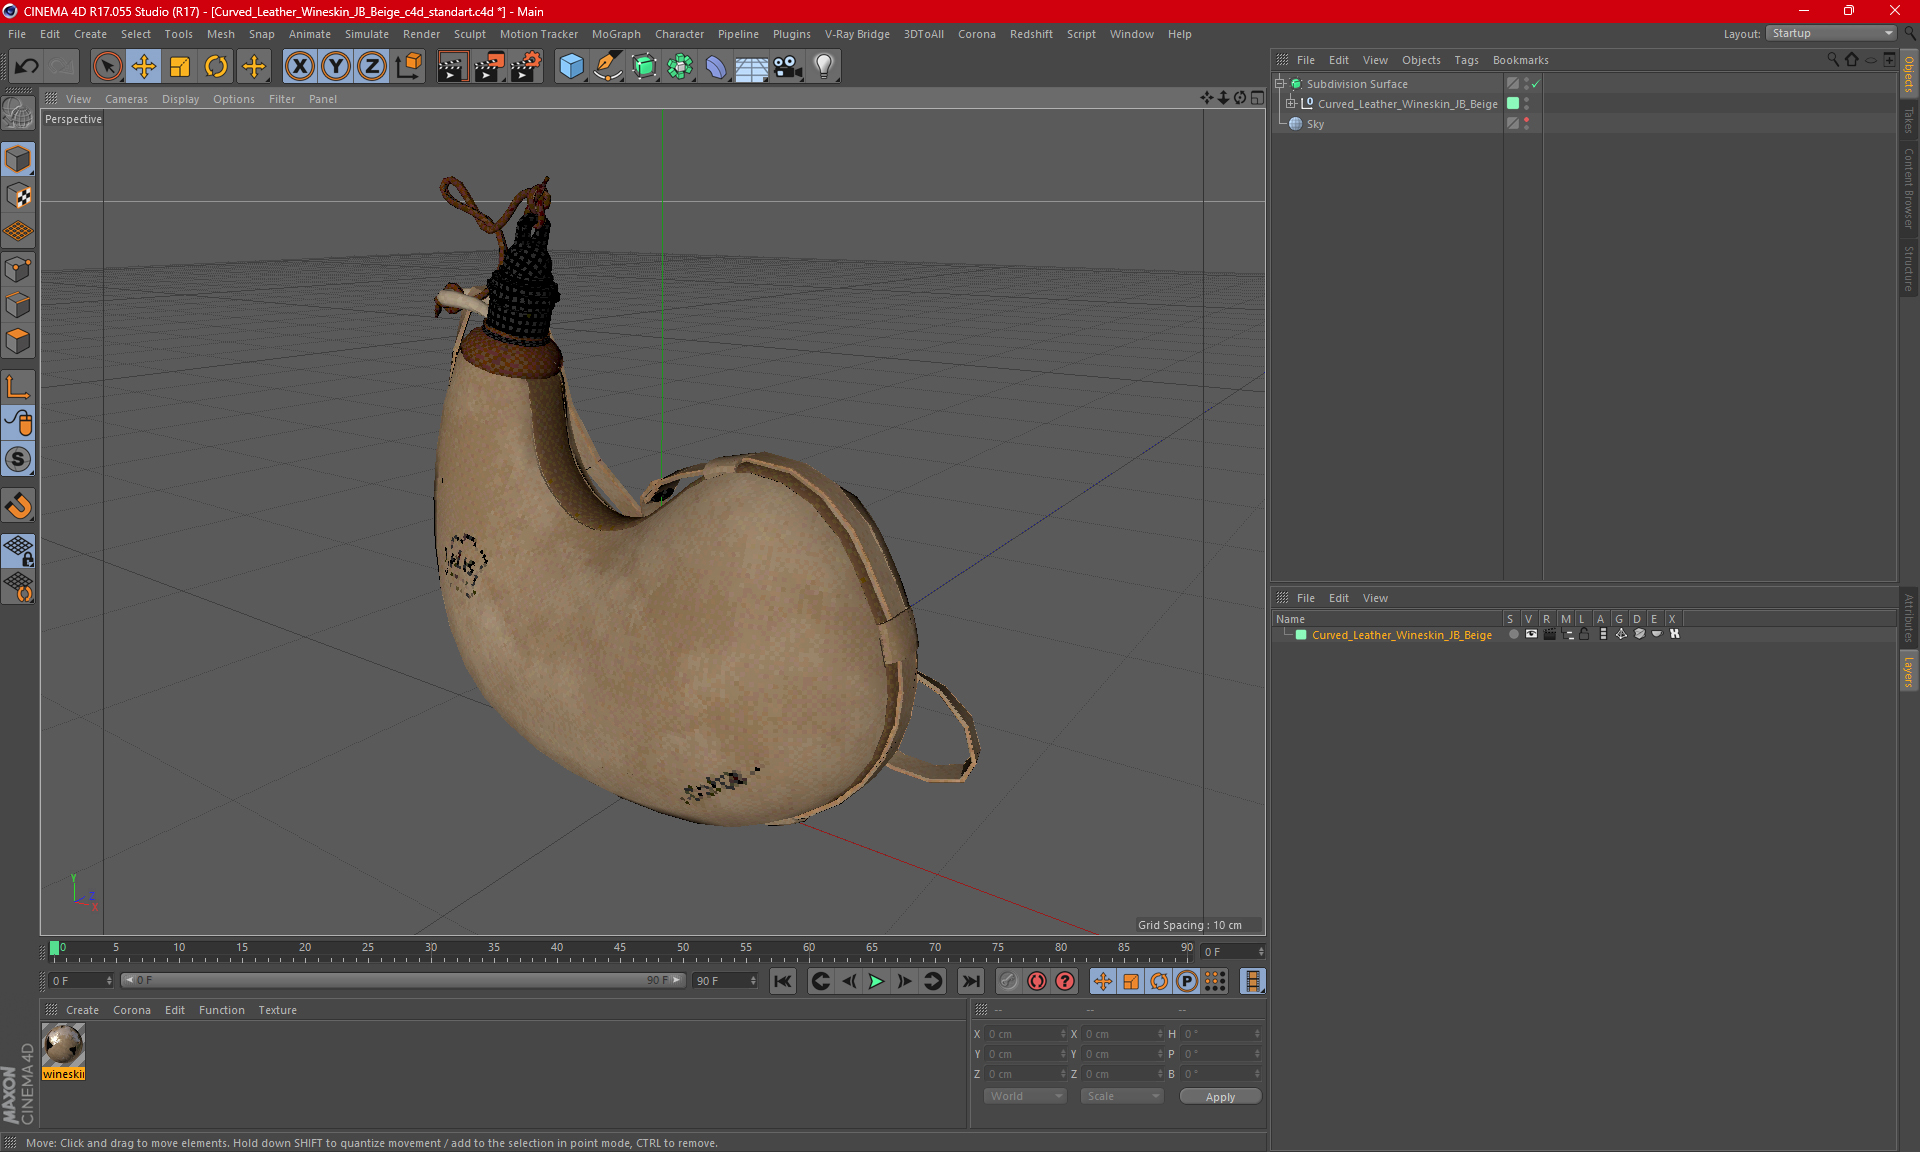The image size is (1920, 1152).
Task: Open viewport Cameras menu
Action: coord(126,99)
